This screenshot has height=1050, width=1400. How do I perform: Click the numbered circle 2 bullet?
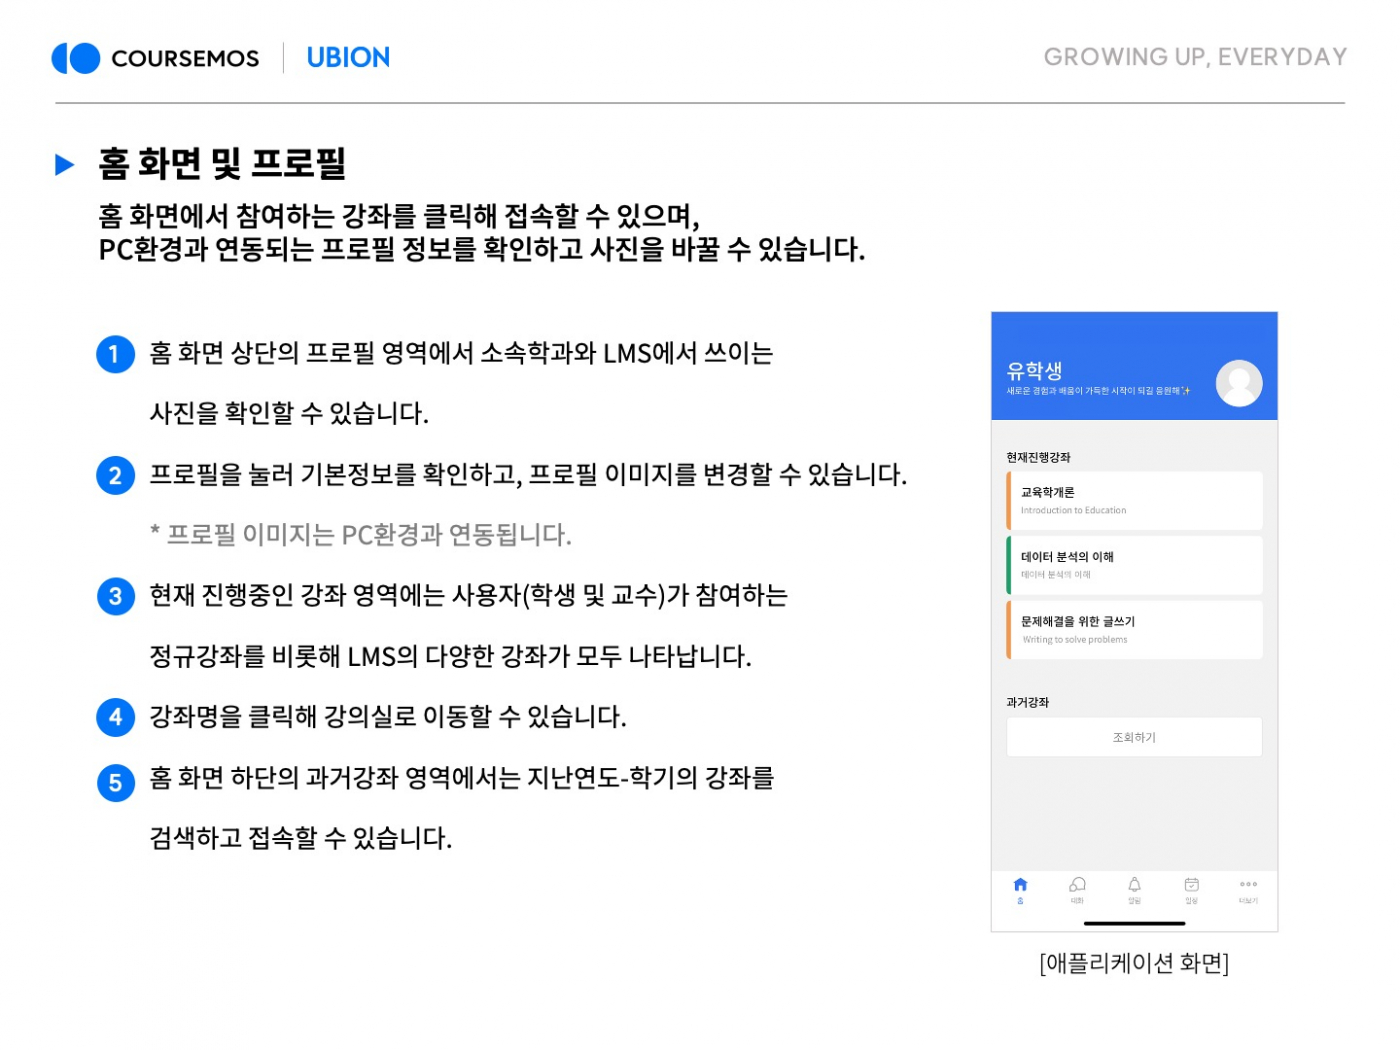click(115, 475)
